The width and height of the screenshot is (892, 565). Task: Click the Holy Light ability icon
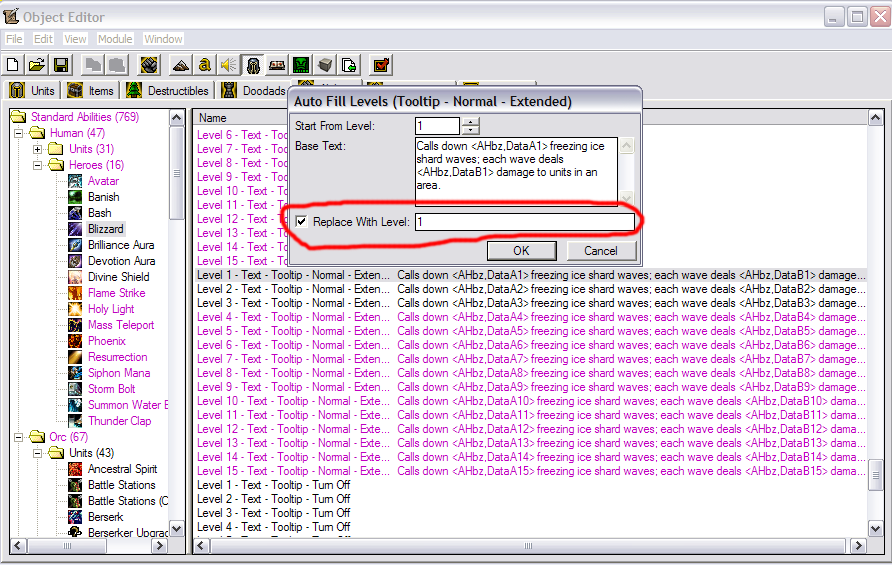point(75,309)
